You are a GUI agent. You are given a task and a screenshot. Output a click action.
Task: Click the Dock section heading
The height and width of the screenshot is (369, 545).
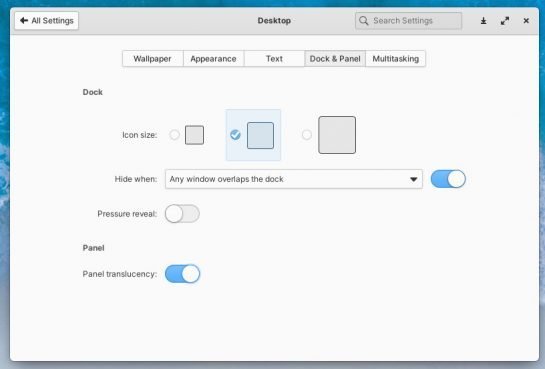coord(92,92)
